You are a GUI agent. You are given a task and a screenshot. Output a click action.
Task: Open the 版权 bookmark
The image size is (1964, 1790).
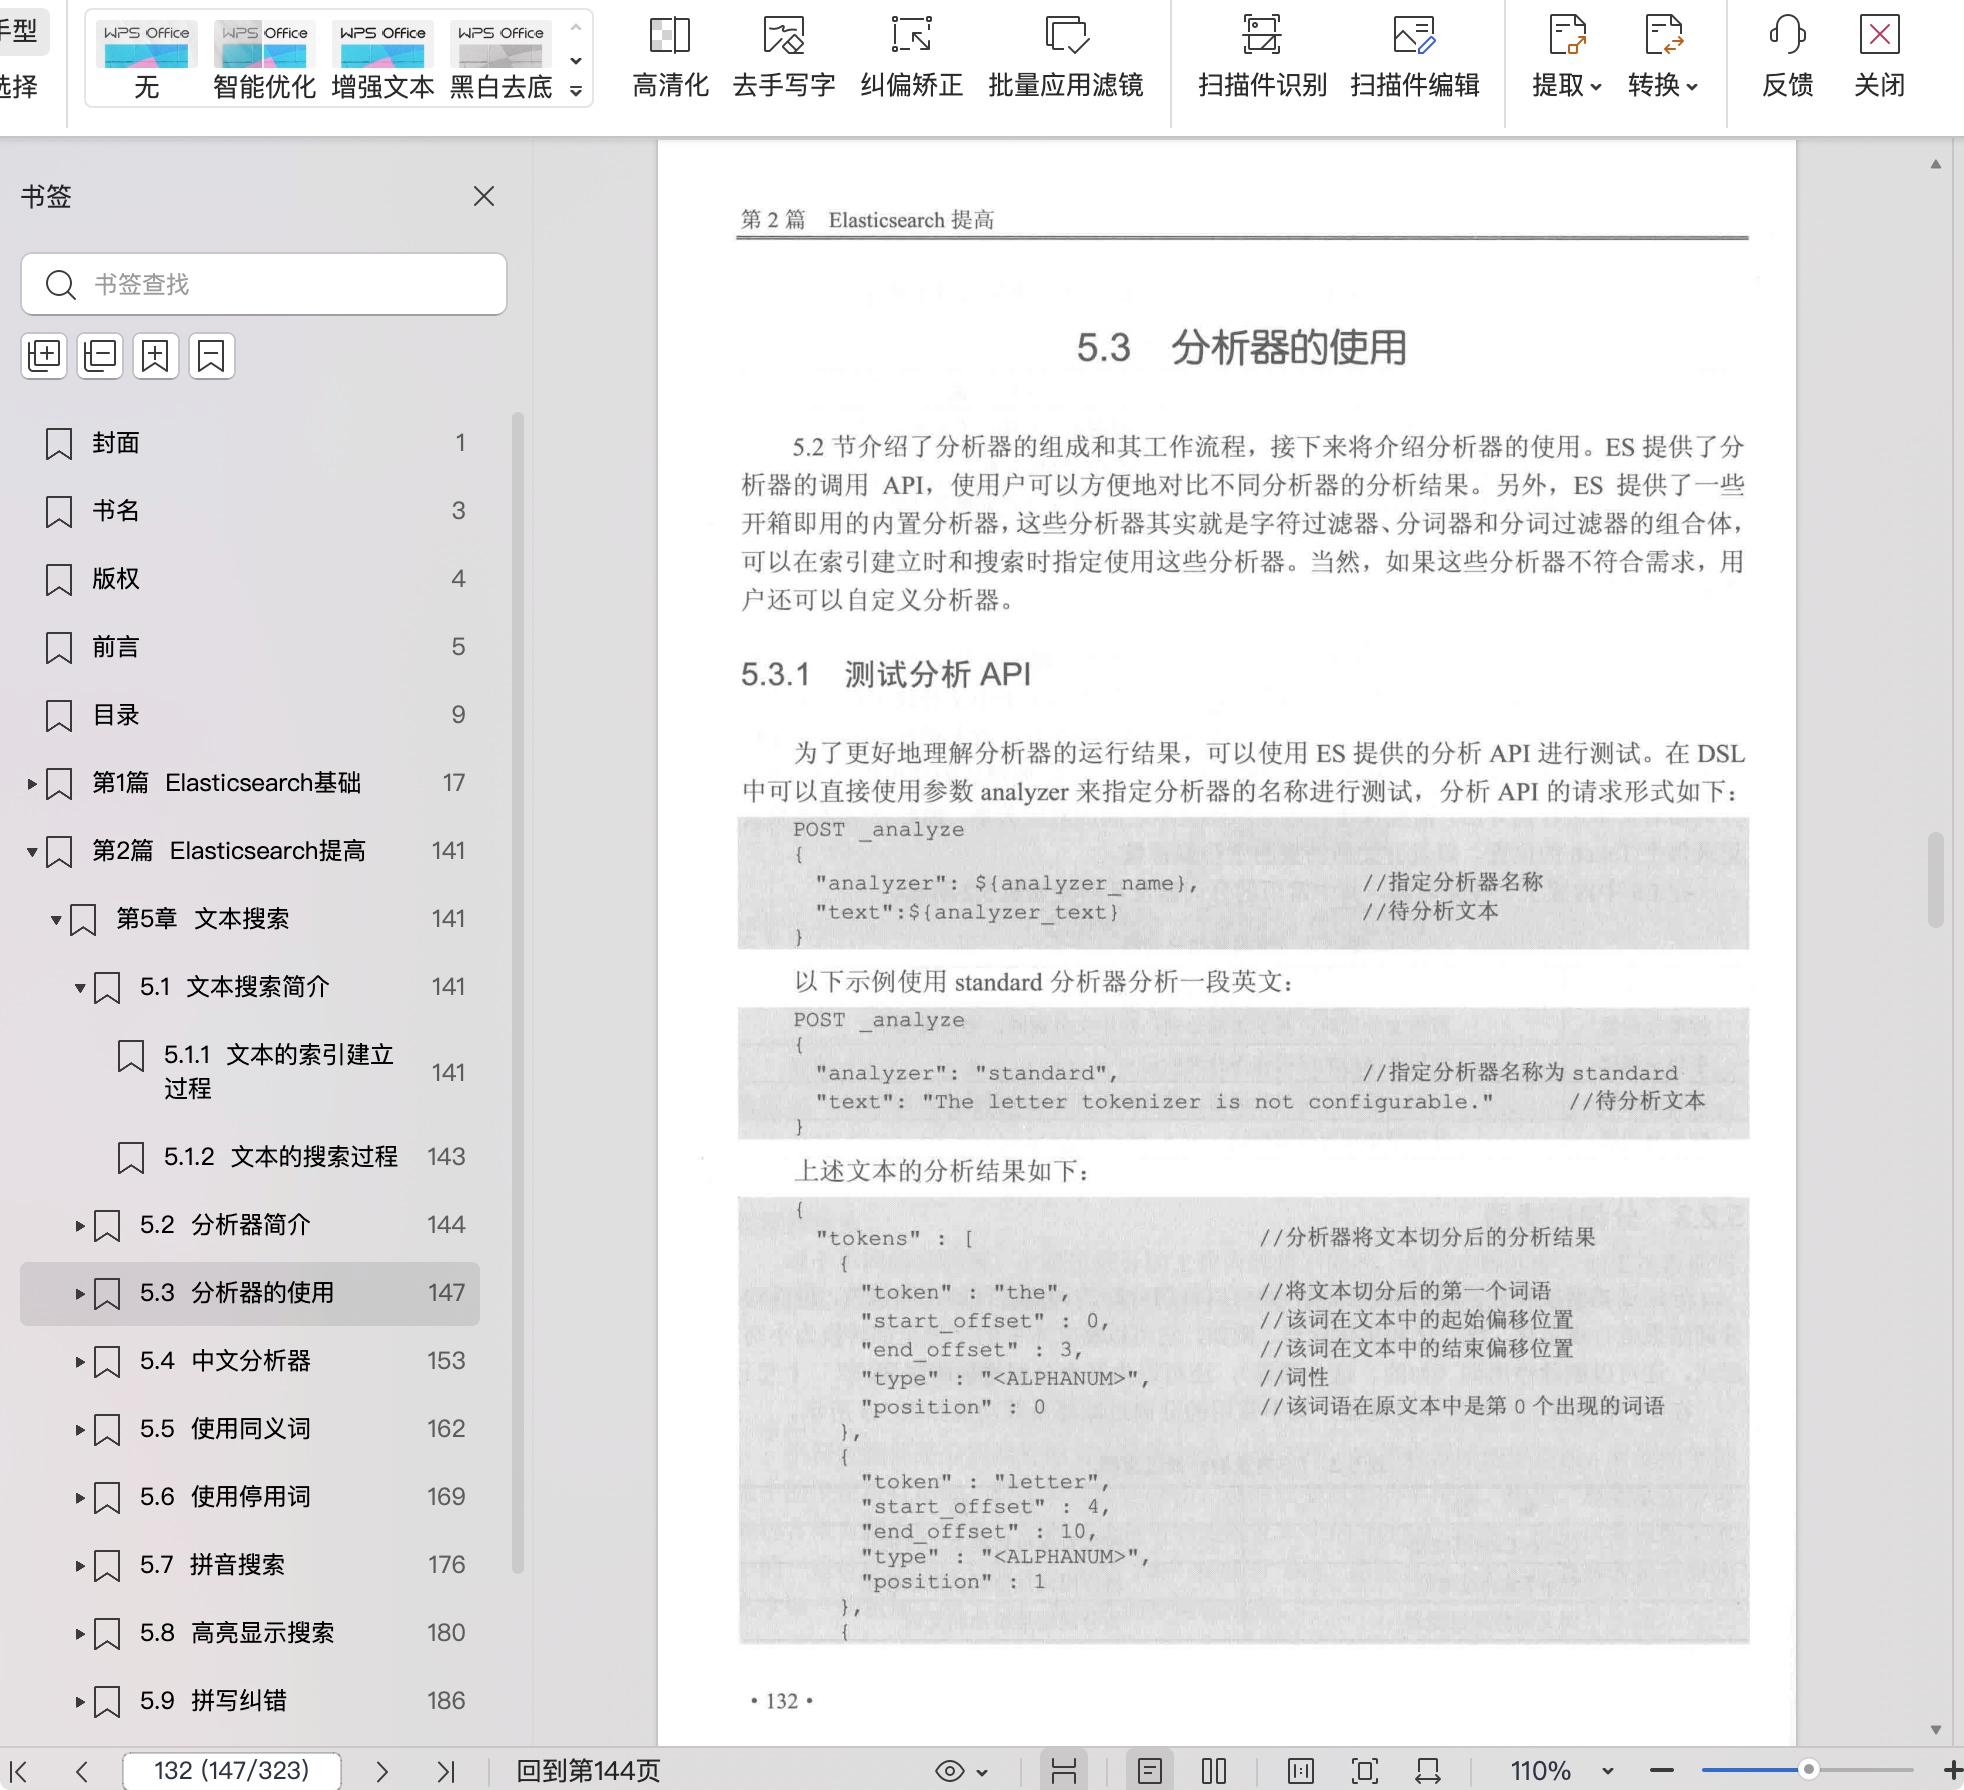[250, 579]
